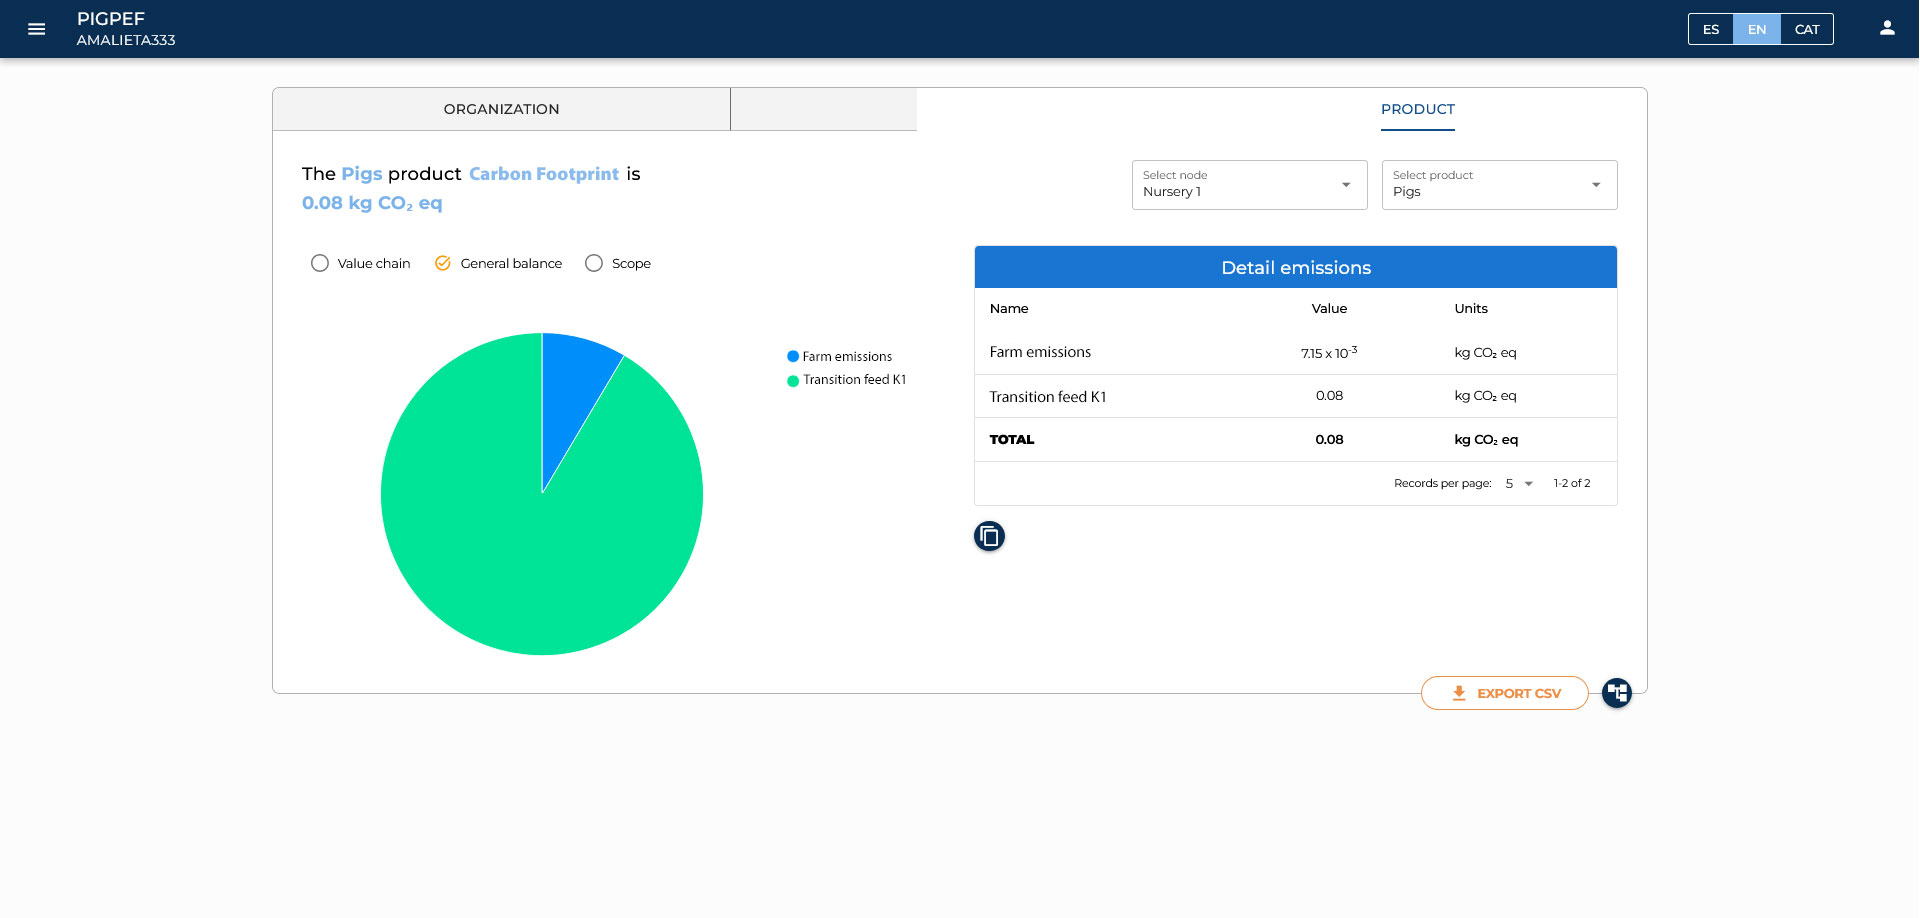The width and height of the screenshot is (1920, 918).
Task: Select the EN language button
Action: tap(1757, 29)
